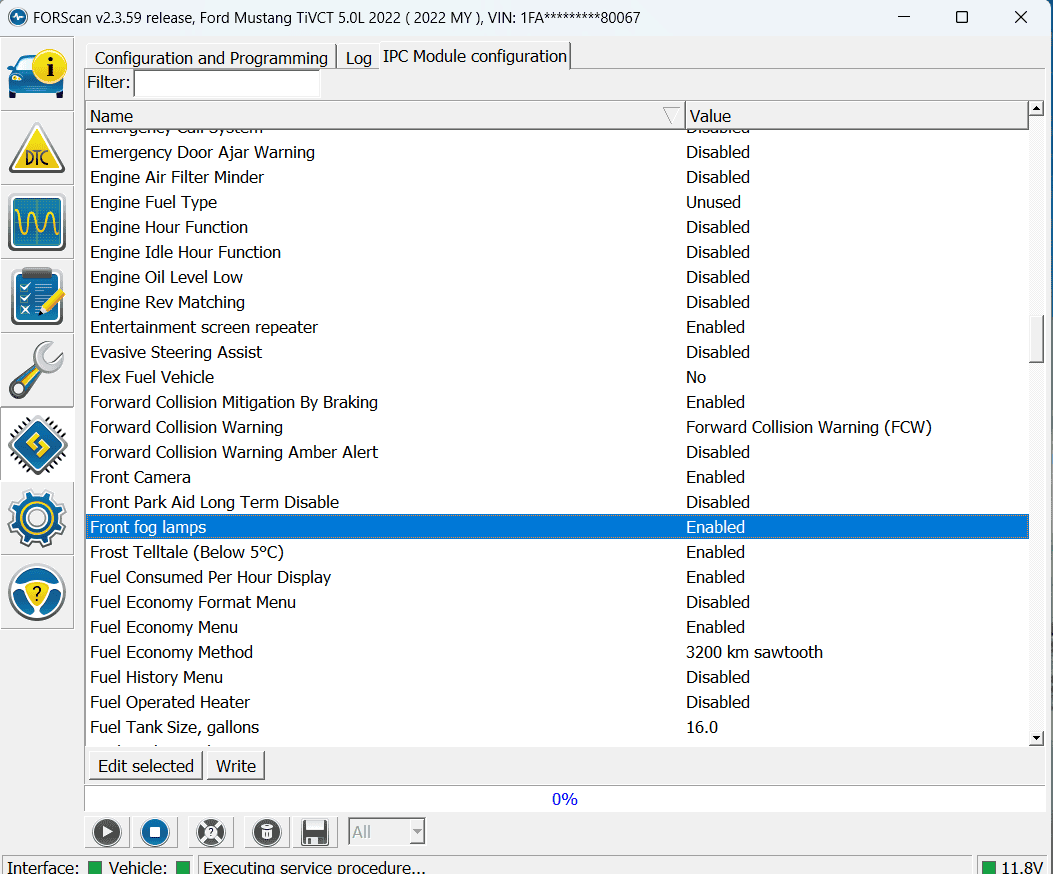Select Front Park Aid Long Term Disable row
Viewport: 1053px width, 874px height.
[x=557, y=502]
